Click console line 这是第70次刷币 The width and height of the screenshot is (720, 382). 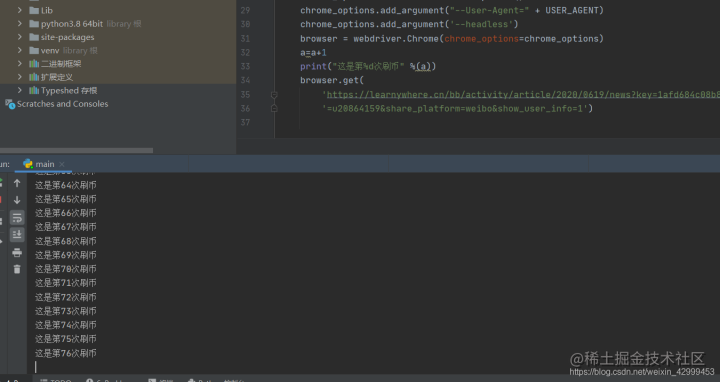(x=66, y=269)
